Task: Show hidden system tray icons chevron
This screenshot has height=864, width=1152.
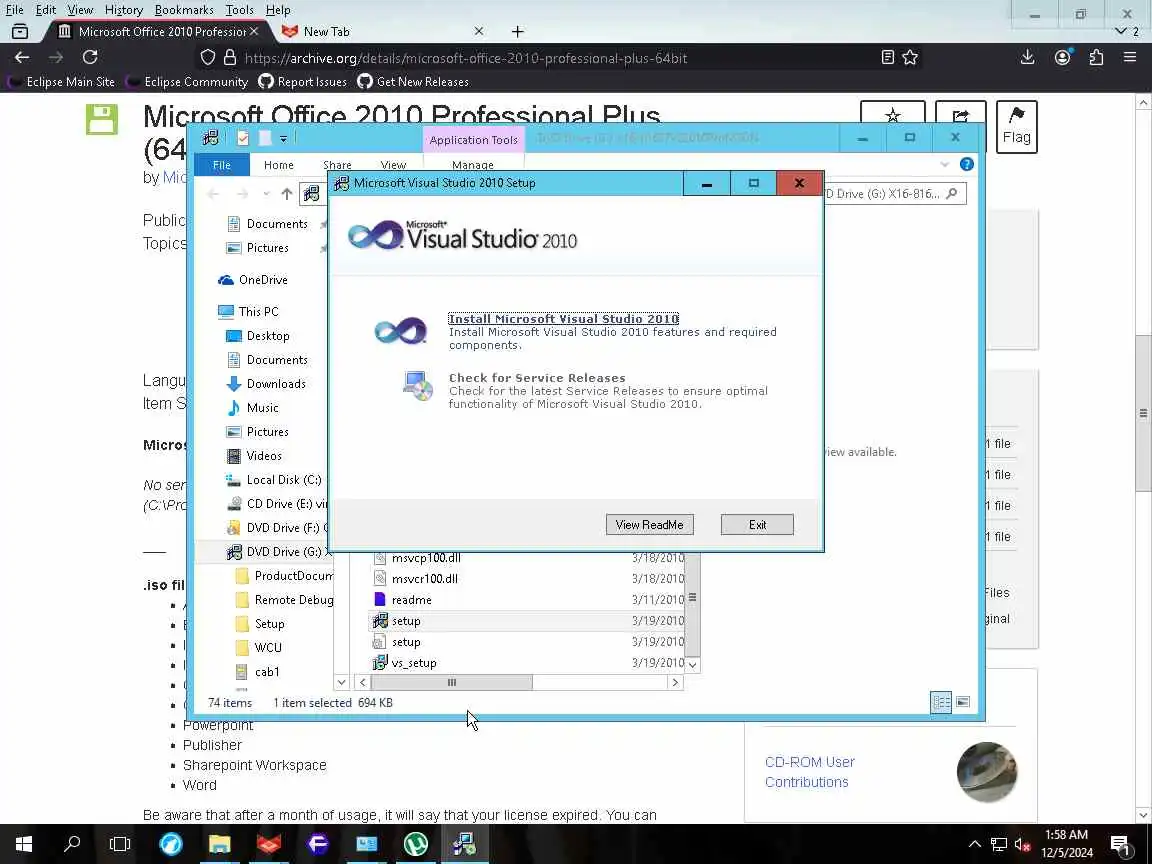Action: pos(974,844)
